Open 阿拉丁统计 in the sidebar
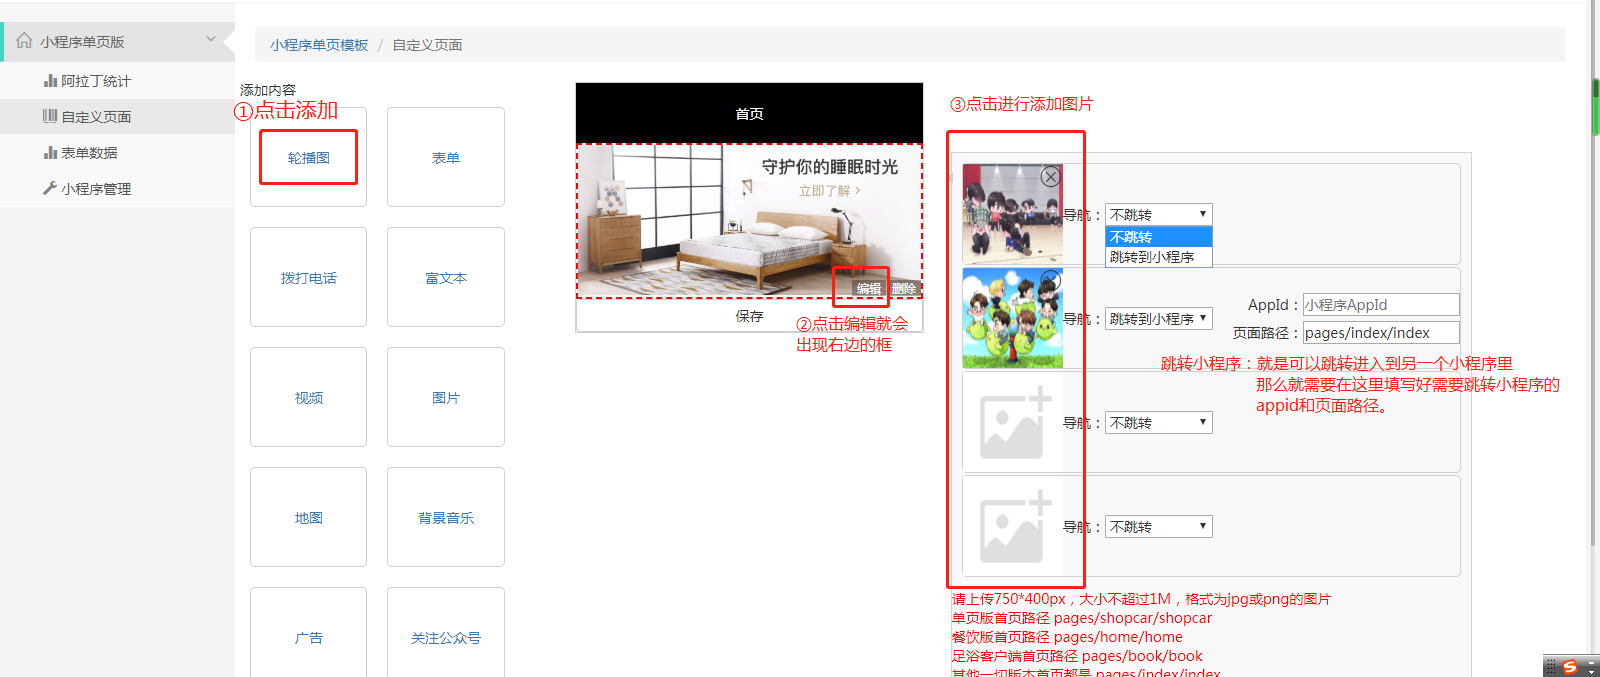Viewport: 1600px width, 677px height. tap(95, 81)
